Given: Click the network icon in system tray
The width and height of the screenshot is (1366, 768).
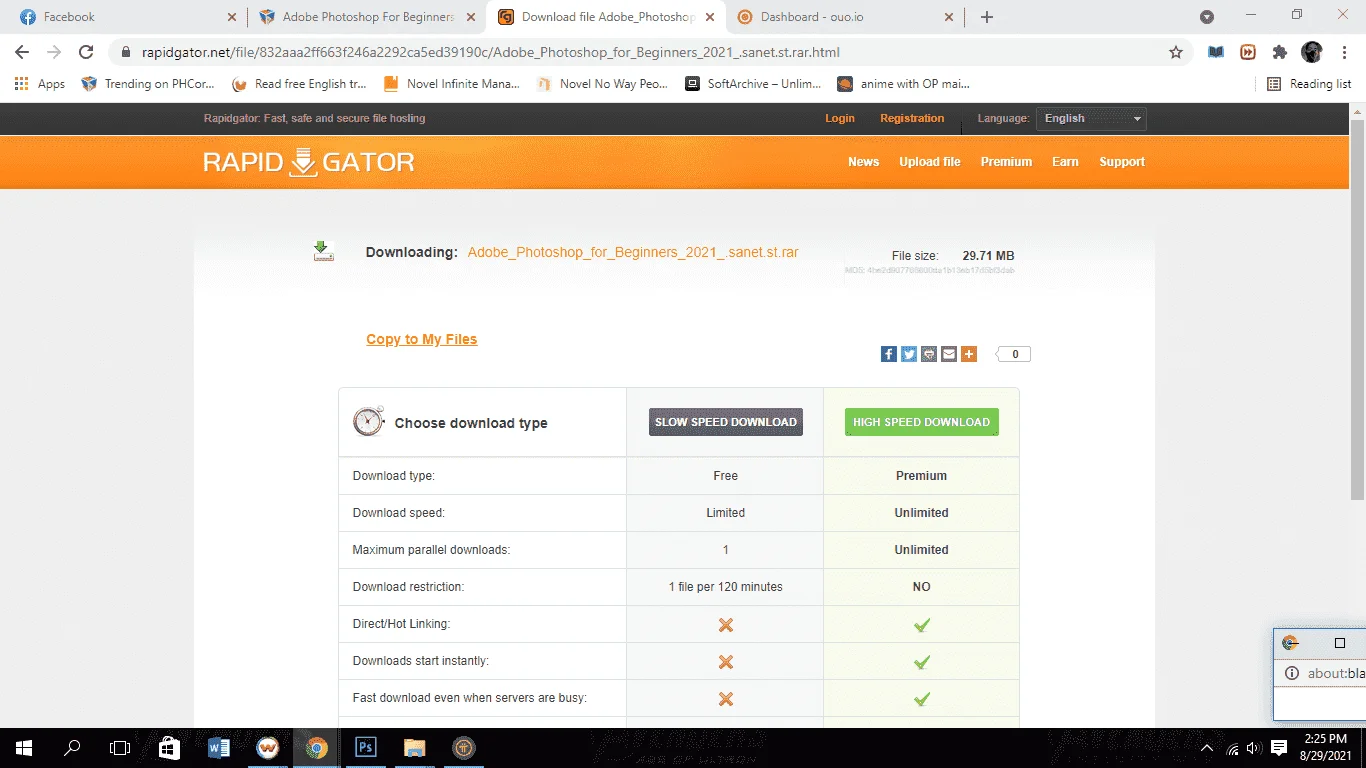Looking at the screenshot, I should (x=1232, y=748).
